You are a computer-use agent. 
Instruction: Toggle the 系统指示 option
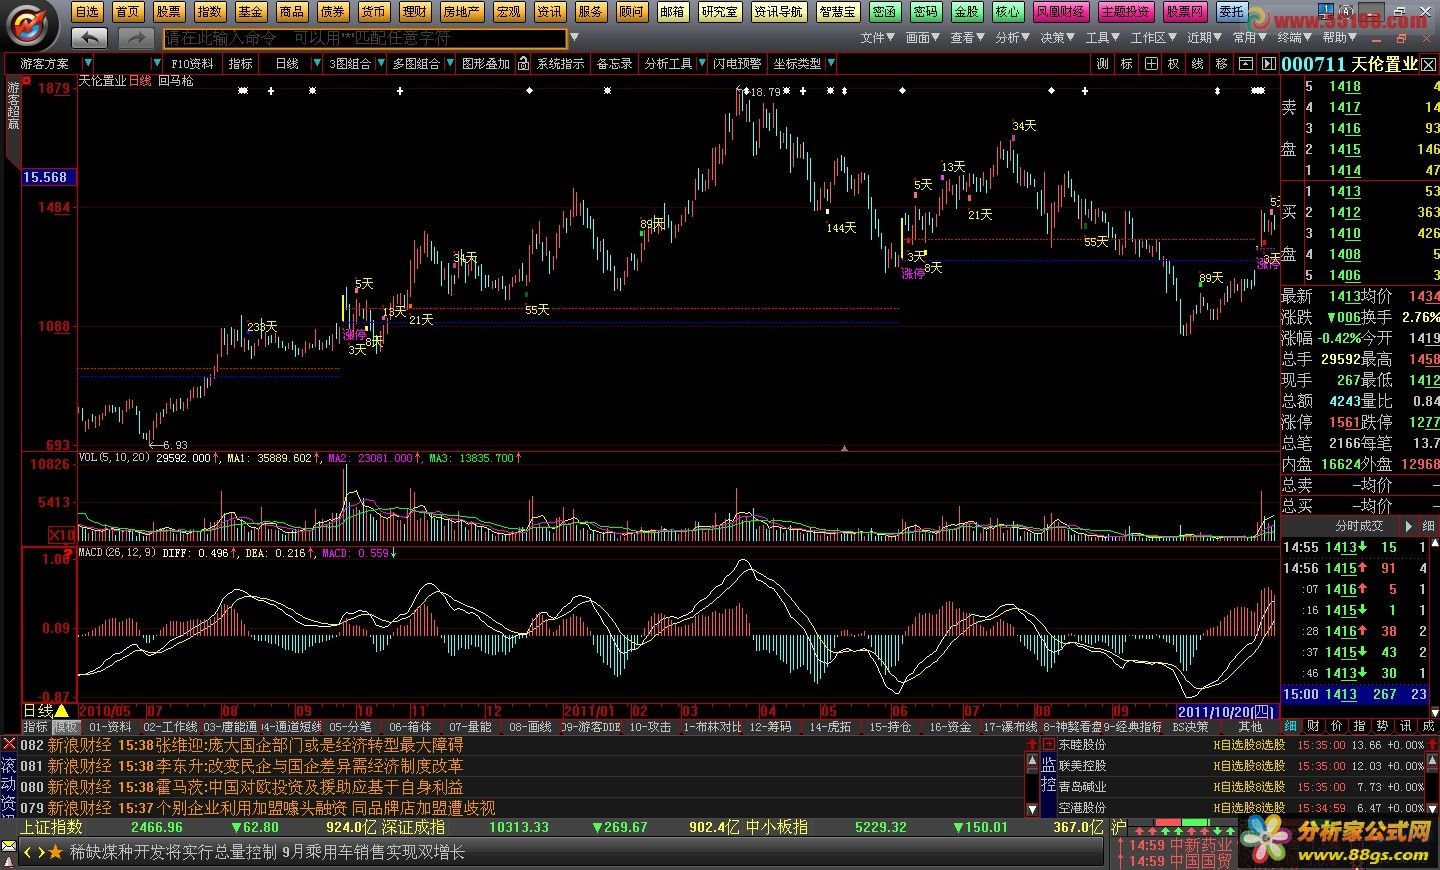[x=560, y=63]
